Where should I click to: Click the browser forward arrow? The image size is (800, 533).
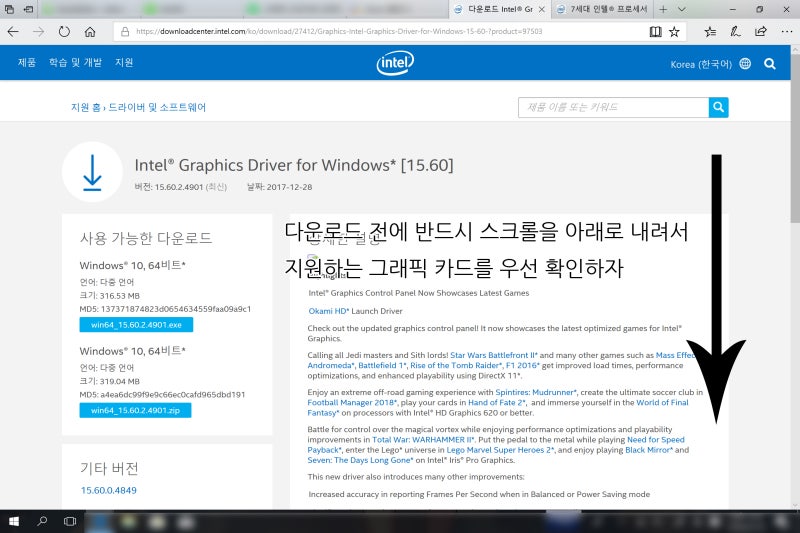click(39, 32)
